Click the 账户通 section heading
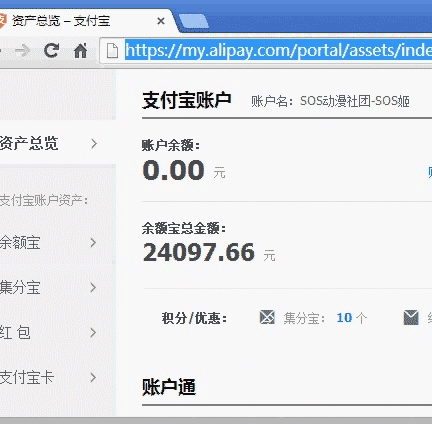This screenshot has width=432, height=424. [x=169, y=387]
